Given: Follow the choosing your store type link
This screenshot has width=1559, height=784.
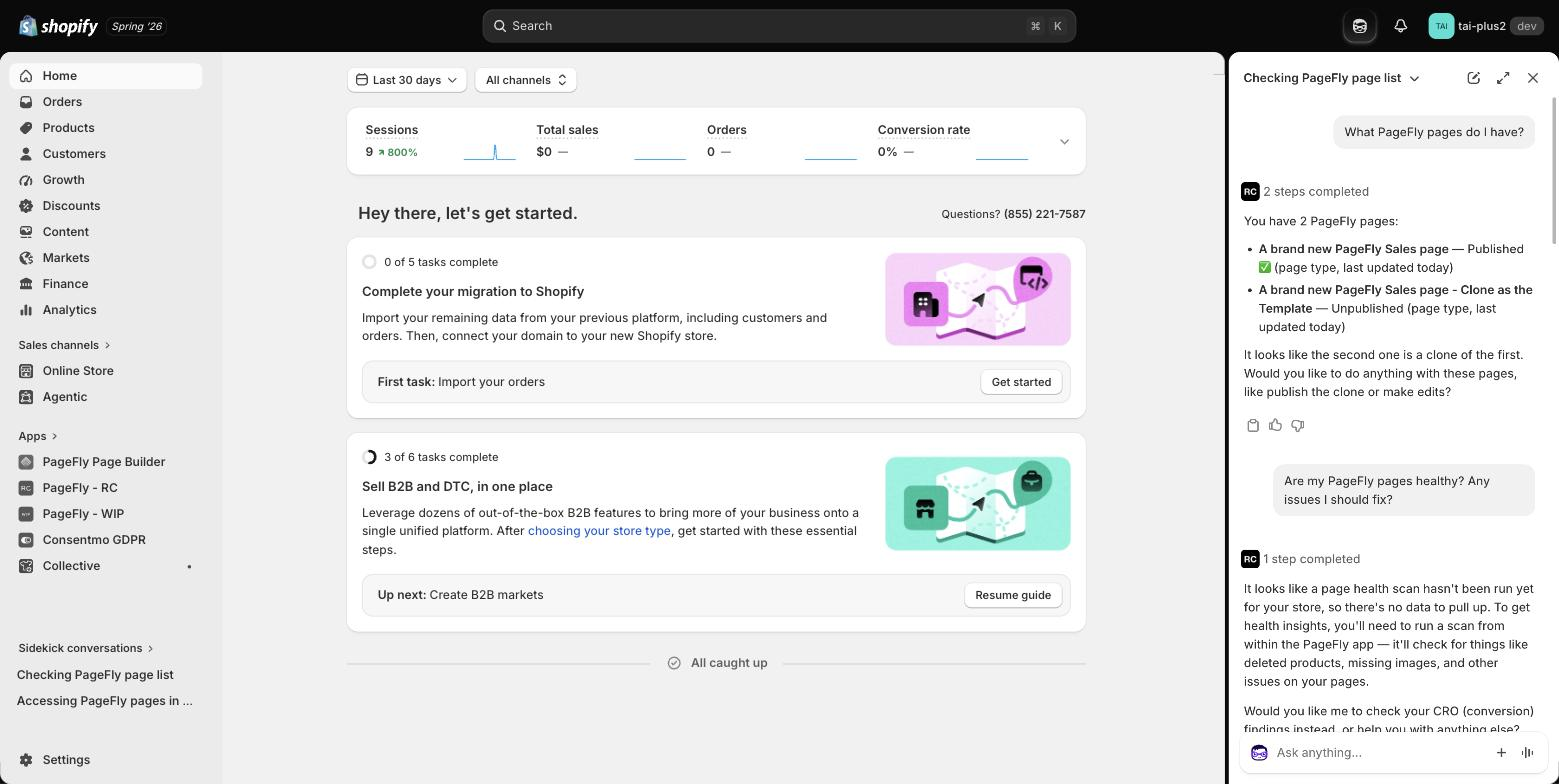Looking at the screenshot, I should pyautogui.click(x=599, y=531).
